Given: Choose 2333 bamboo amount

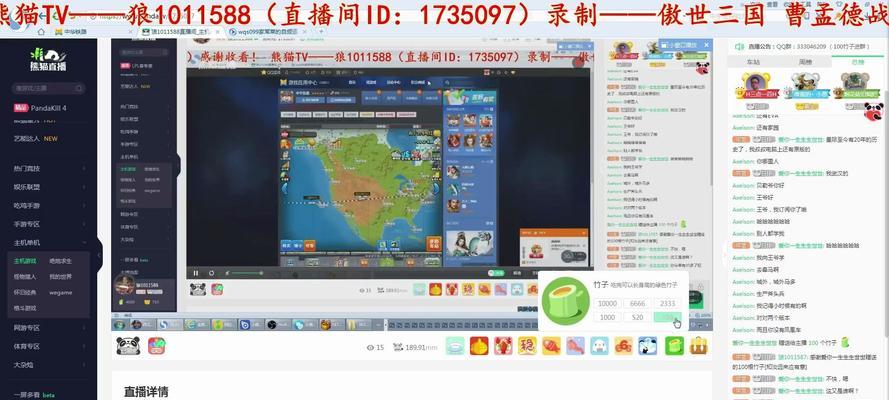Looking at the screenshot, I should pos(667,304).
